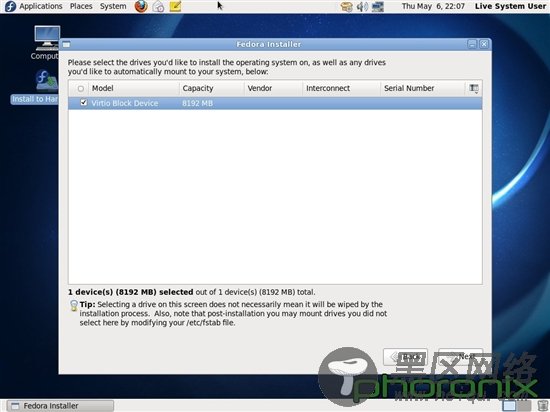Open the yellow note-taking launcher icon

click(175, 6)
